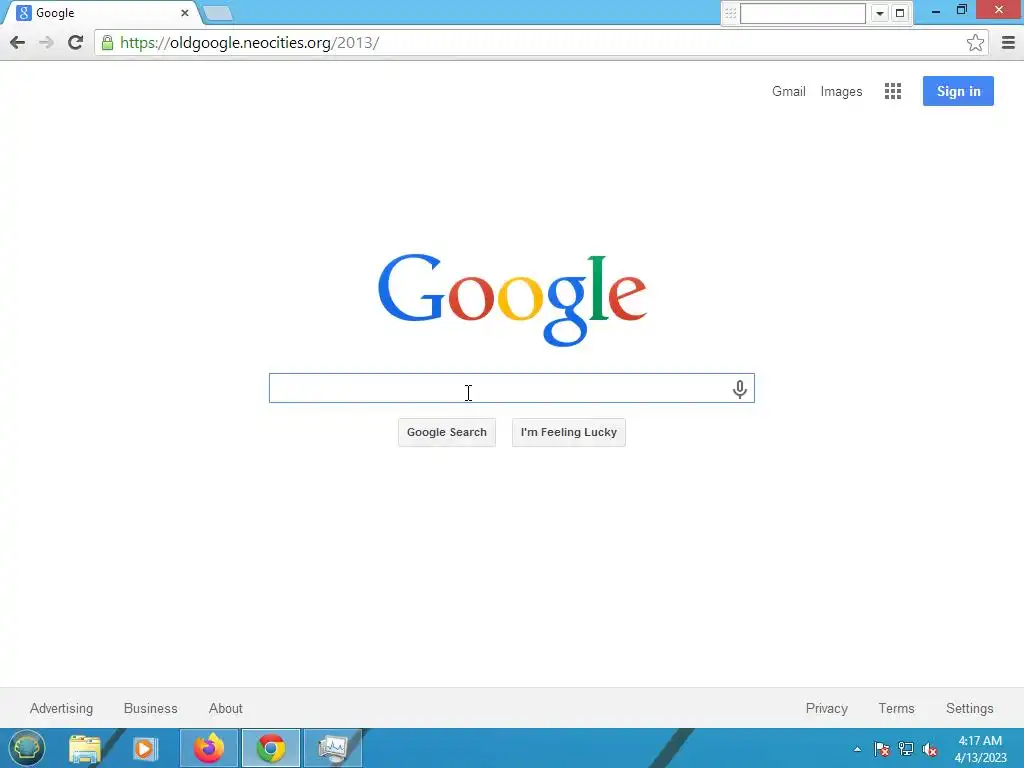The height and width of the screenshot is (768, 1024).
Task: Start voice search with the microphone icon
Action: pos(739,389)
